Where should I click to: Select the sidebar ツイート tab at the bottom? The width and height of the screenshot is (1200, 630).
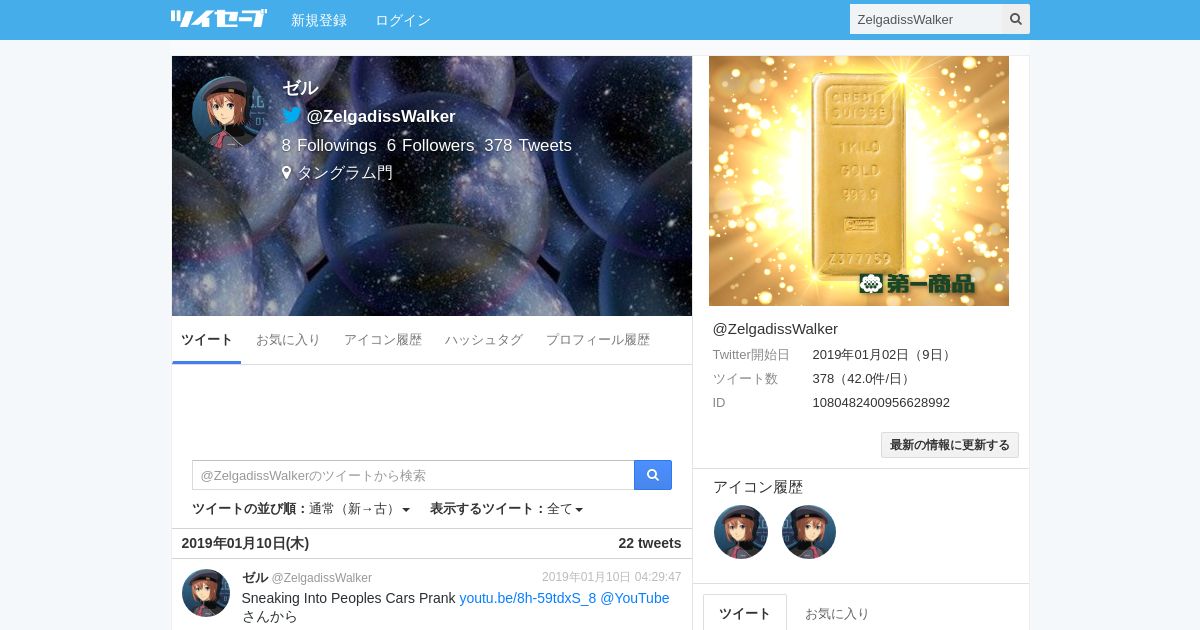tap(745, 613)
